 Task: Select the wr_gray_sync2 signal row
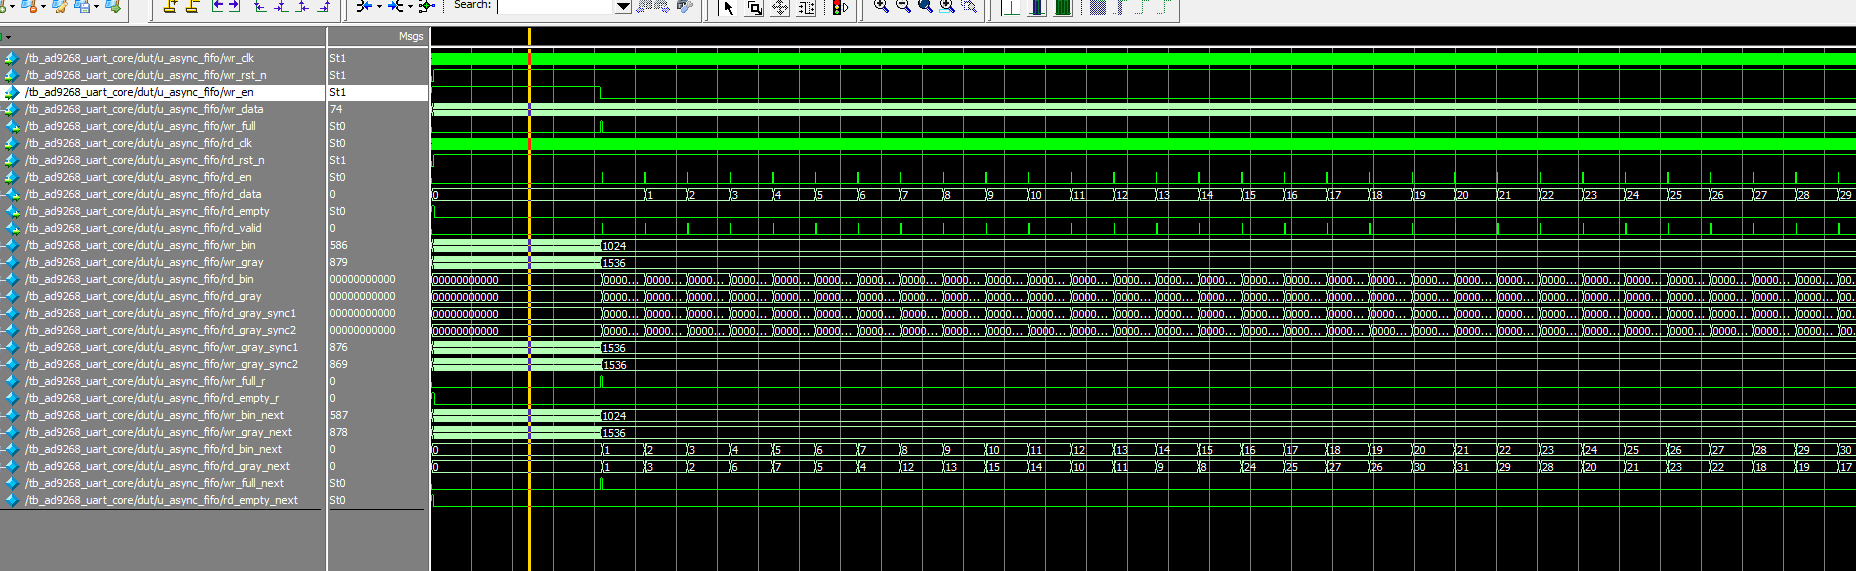point(163,364)
